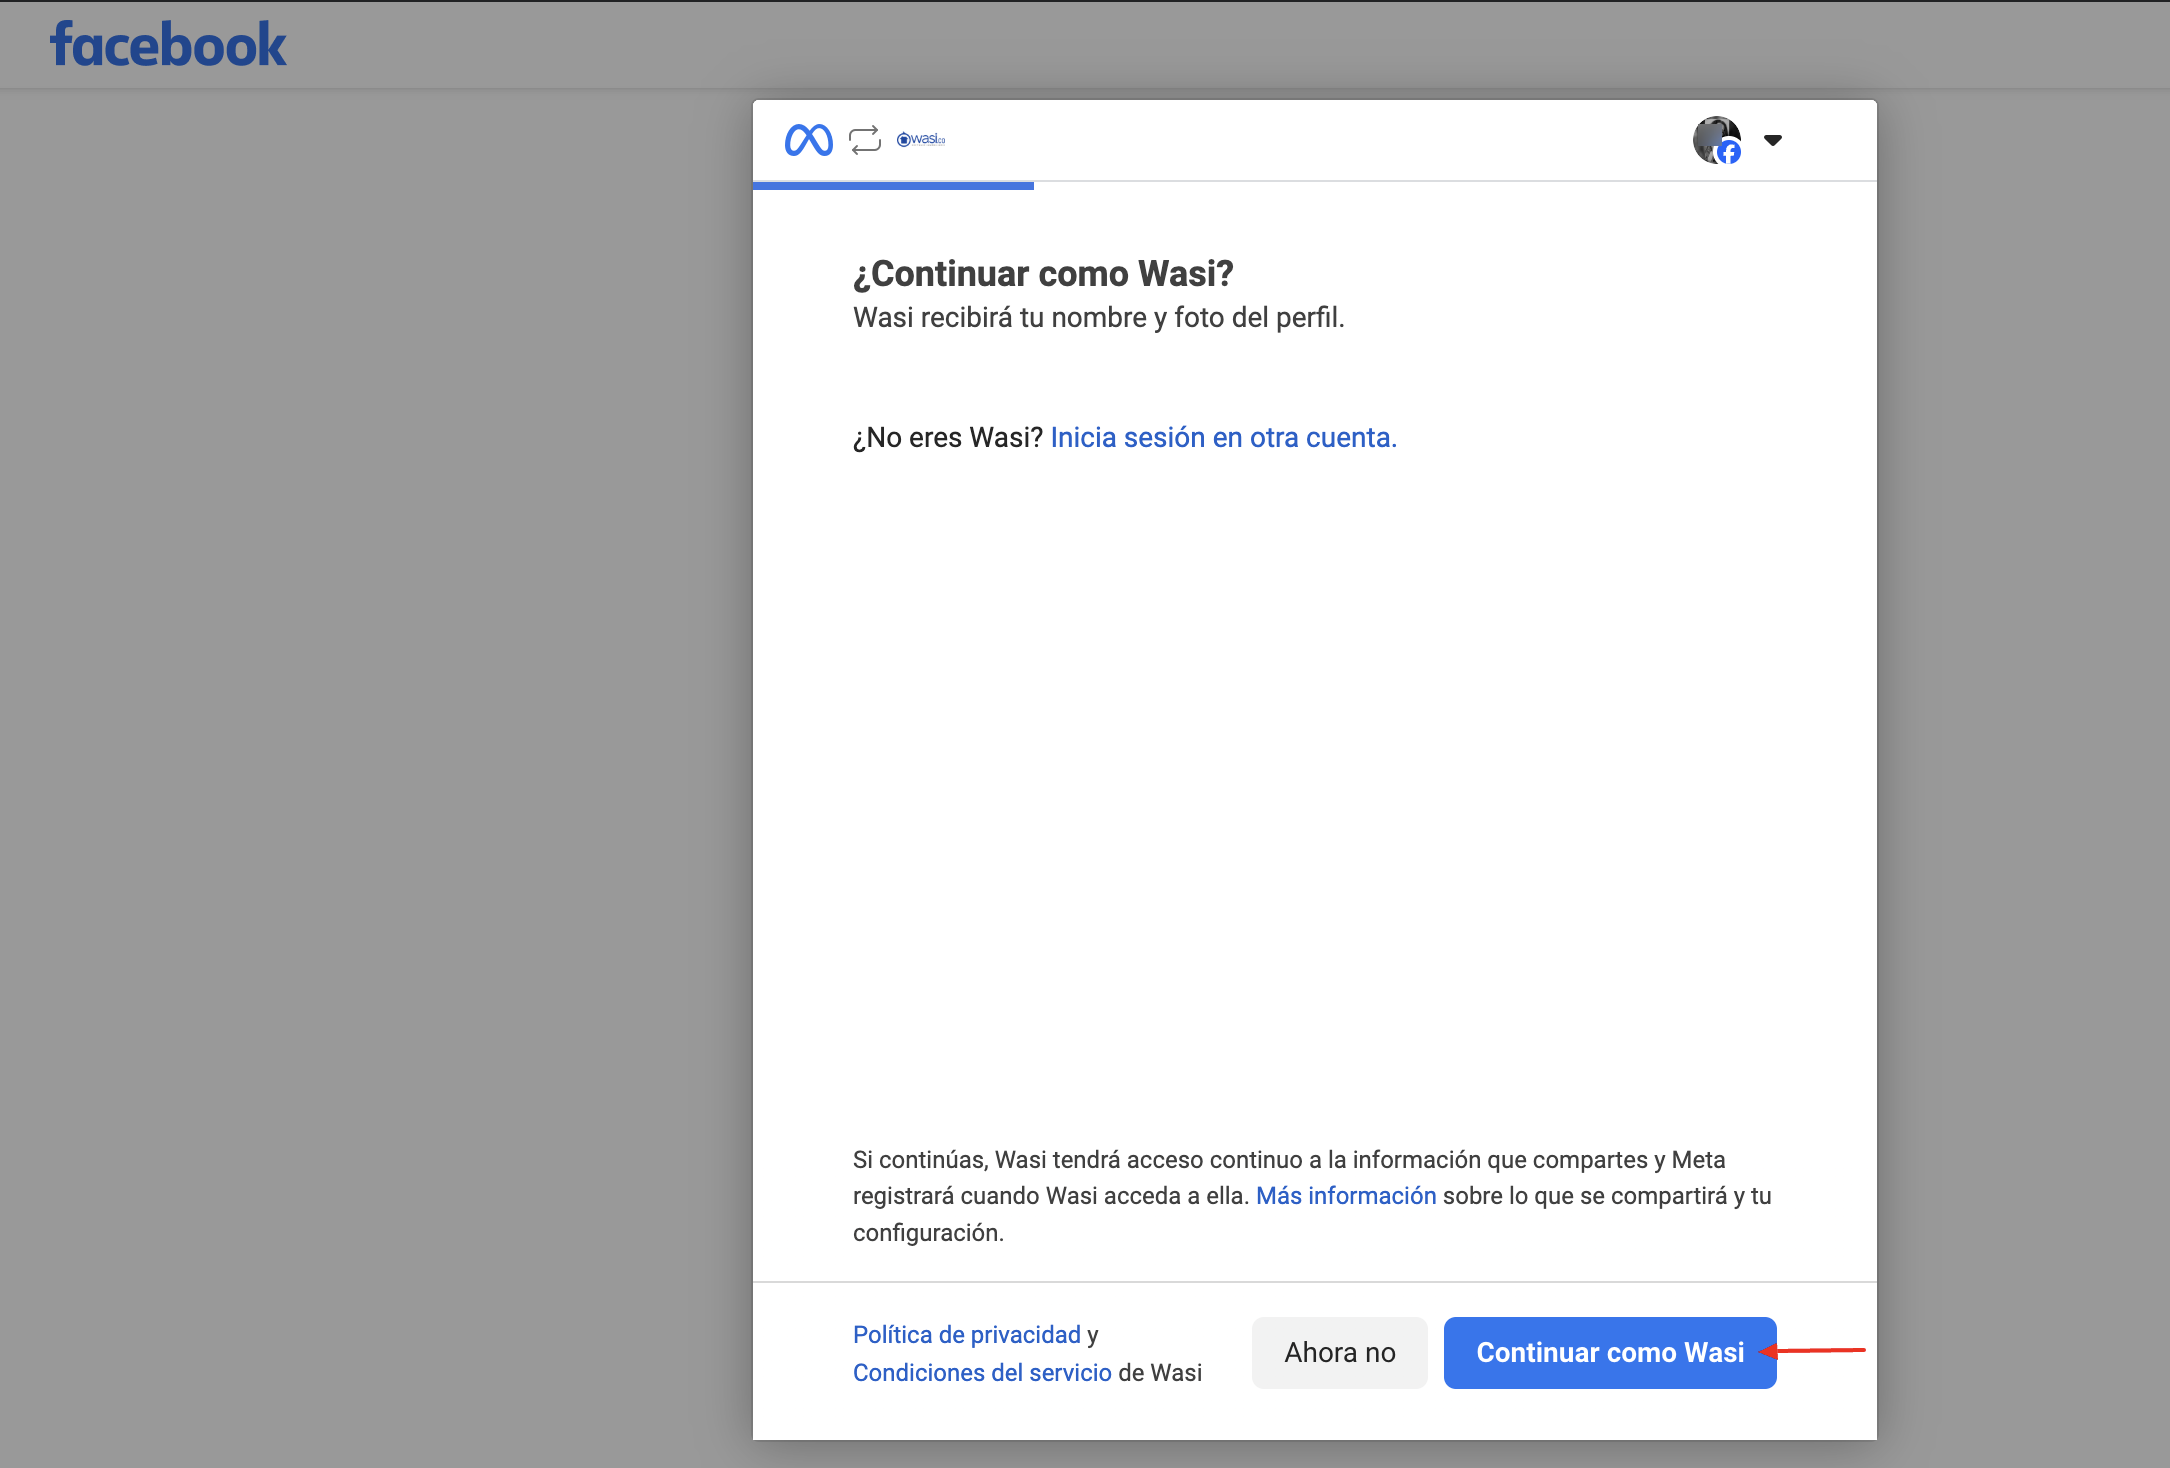Open 'Condiciones del servicio' link
2170x1468 pixels.
click(x=982, y=1373)
